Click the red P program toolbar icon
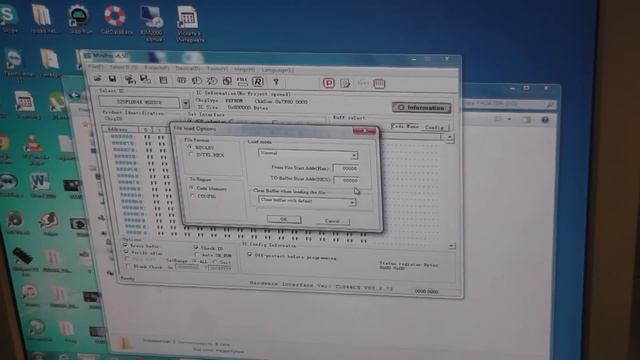Image resolution: width=640 pixels, height=360 pixels. pos(329,83)
